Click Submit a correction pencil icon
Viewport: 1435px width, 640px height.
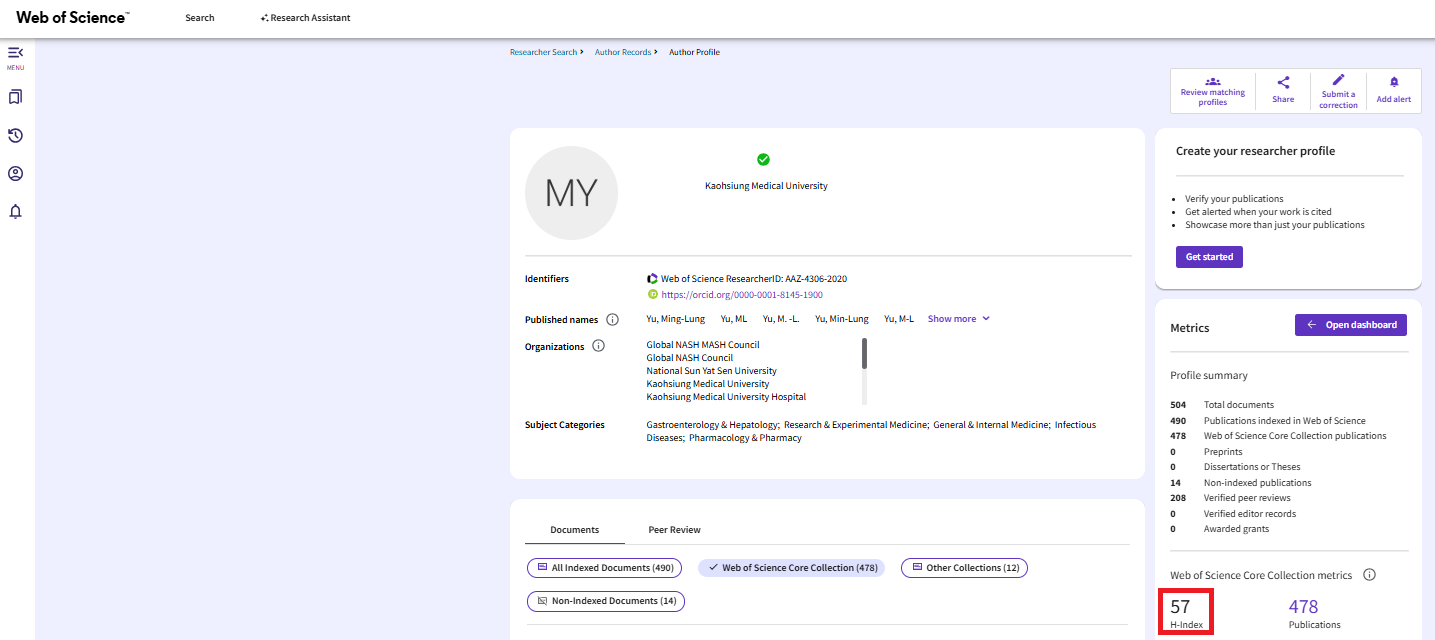pyautogui.click(x=1338, y=80)
